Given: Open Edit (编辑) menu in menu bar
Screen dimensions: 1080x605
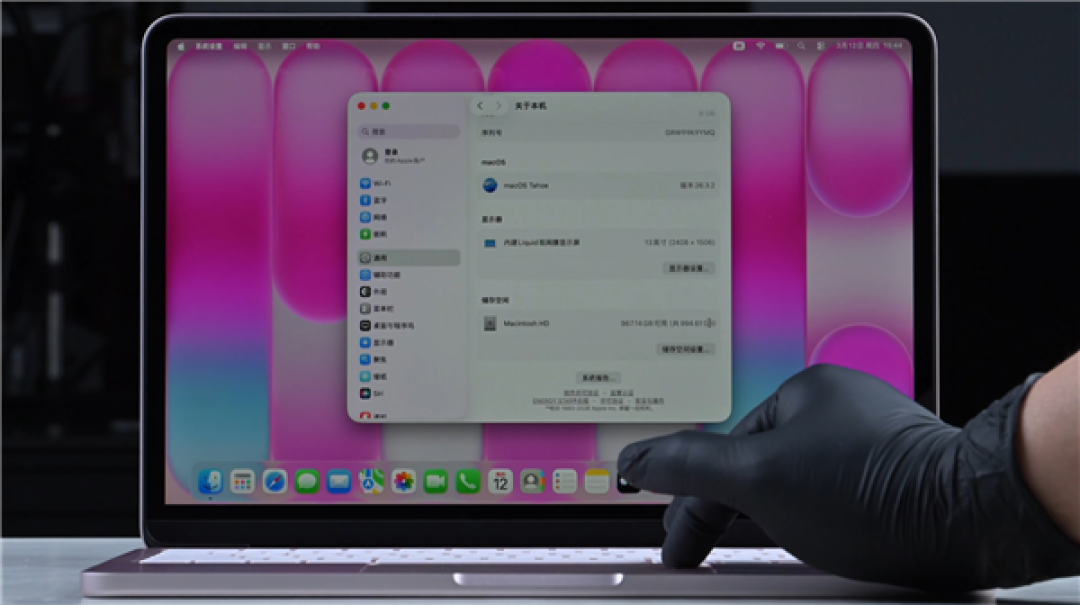Looking at the screenshot, I should pos(240,46).
